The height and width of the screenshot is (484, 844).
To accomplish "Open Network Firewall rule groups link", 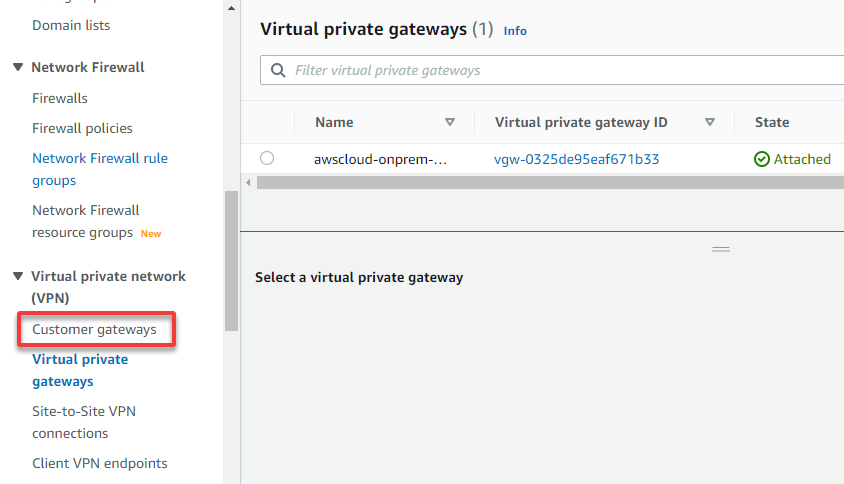I will [x=100, y=170].
